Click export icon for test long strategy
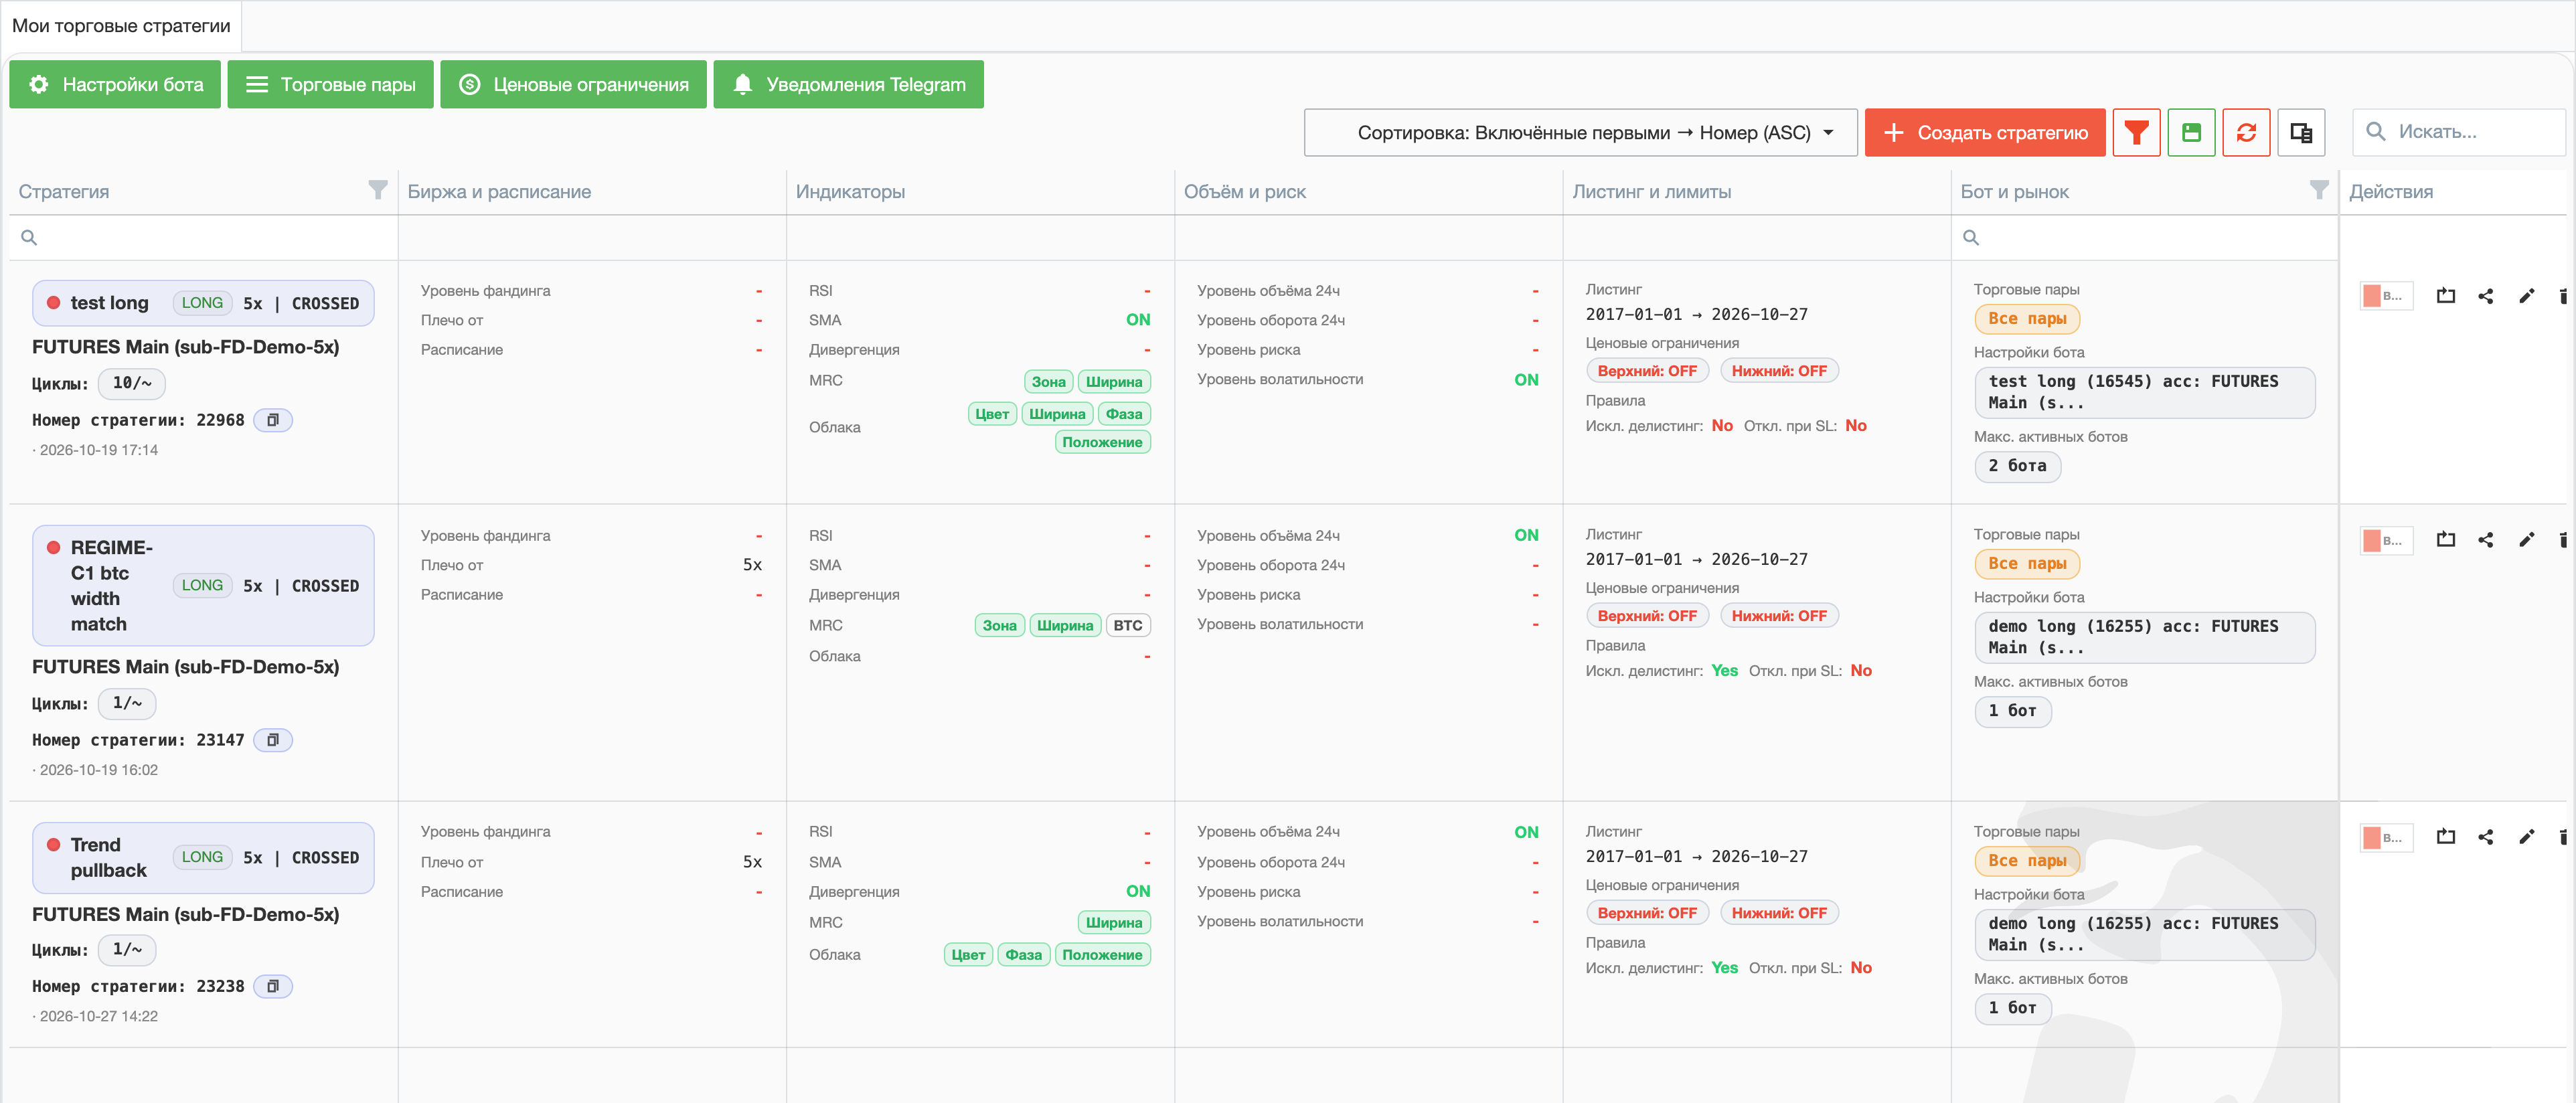This screenshot has width=2576, height=1103. [2446, 296]
